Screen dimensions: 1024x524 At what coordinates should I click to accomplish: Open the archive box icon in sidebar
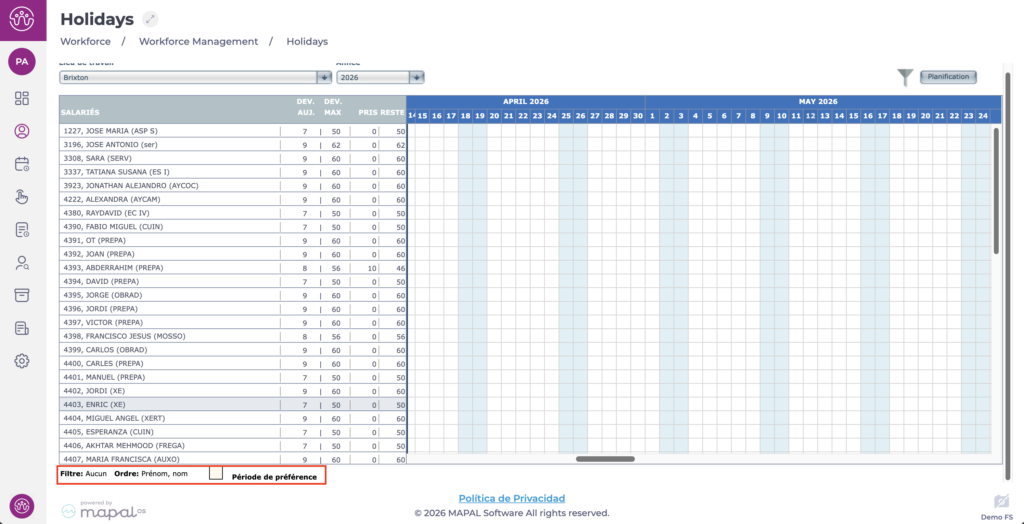tap(22, 295)
